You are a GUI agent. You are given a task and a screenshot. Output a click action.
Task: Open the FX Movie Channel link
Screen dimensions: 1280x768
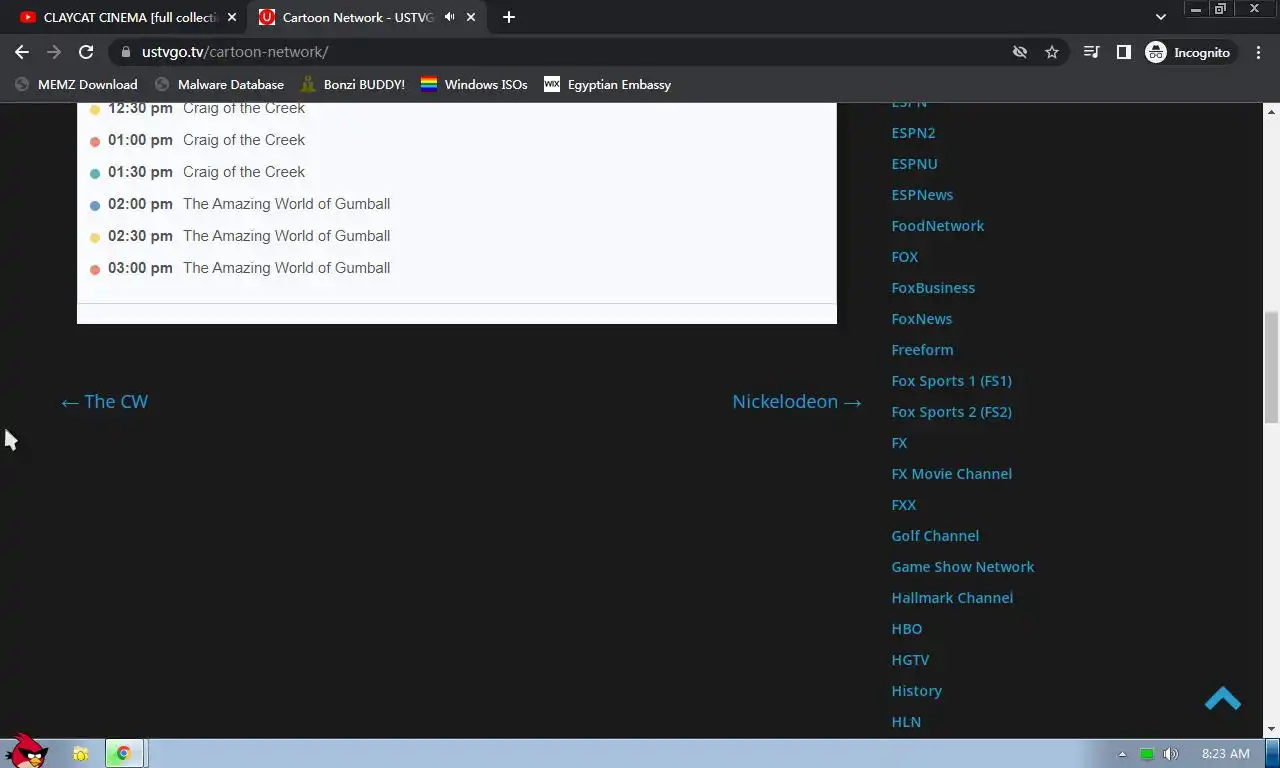951,473
